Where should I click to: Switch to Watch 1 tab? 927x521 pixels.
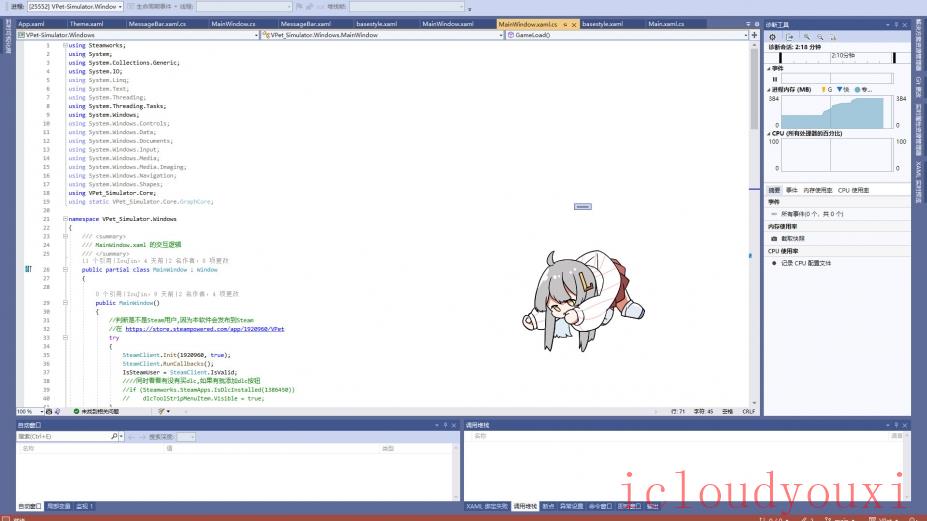pos(85,506)
